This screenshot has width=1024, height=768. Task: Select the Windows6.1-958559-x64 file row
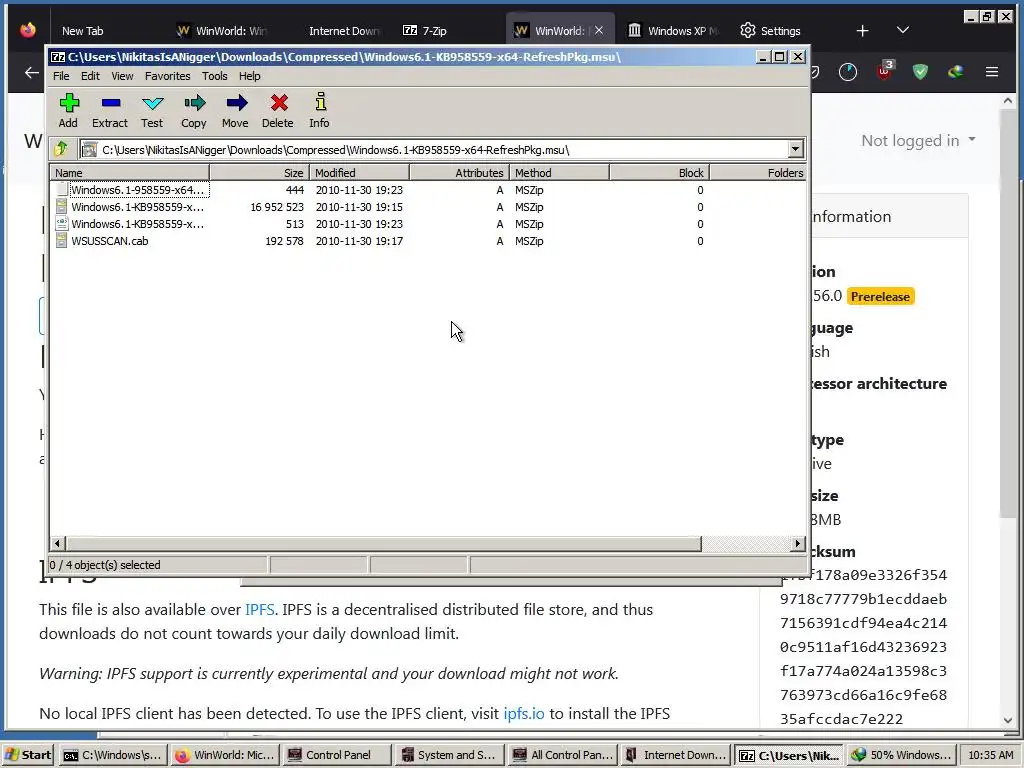point(428,190)
